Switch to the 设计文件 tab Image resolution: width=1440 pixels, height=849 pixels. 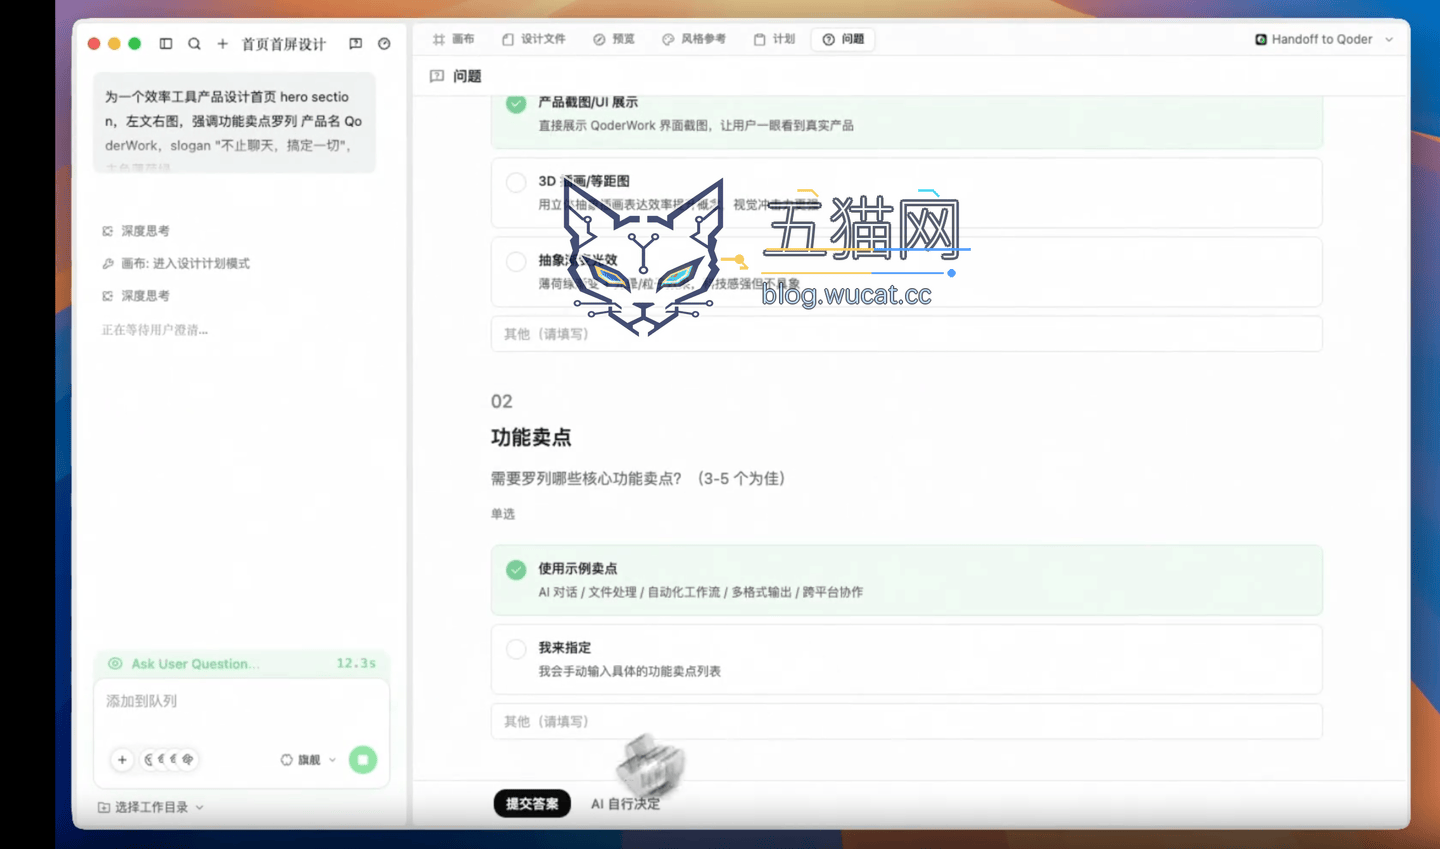534,39
